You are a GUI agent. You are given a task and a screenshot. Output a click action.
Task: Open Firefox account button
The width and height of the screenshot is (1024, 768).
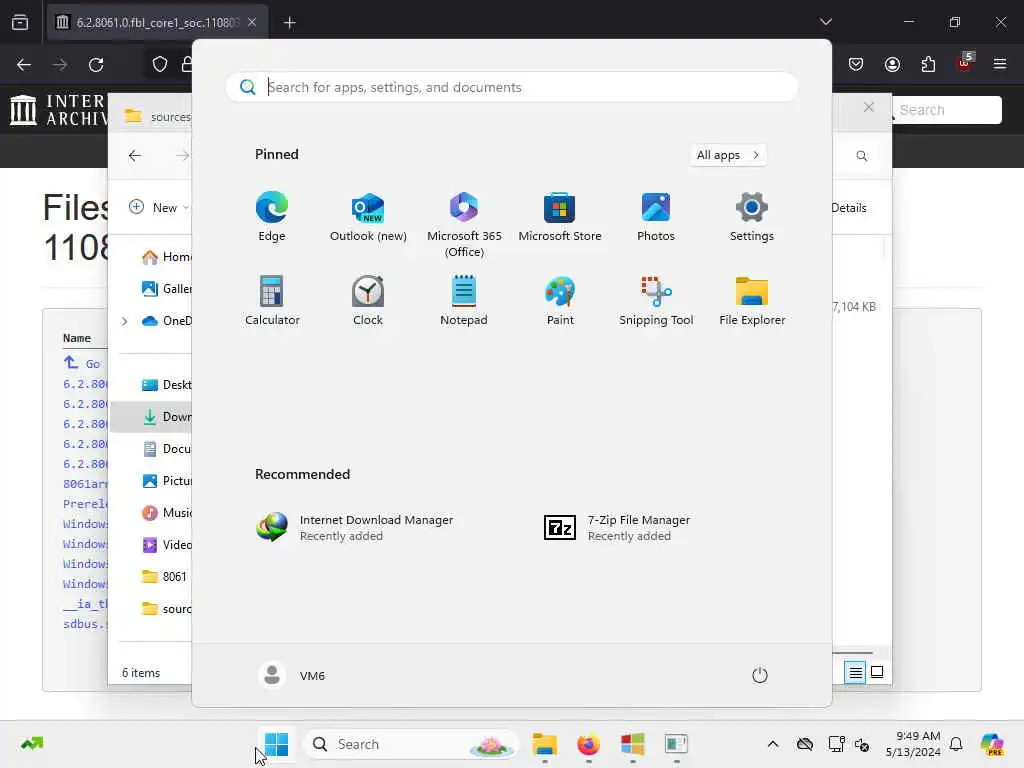892,64
